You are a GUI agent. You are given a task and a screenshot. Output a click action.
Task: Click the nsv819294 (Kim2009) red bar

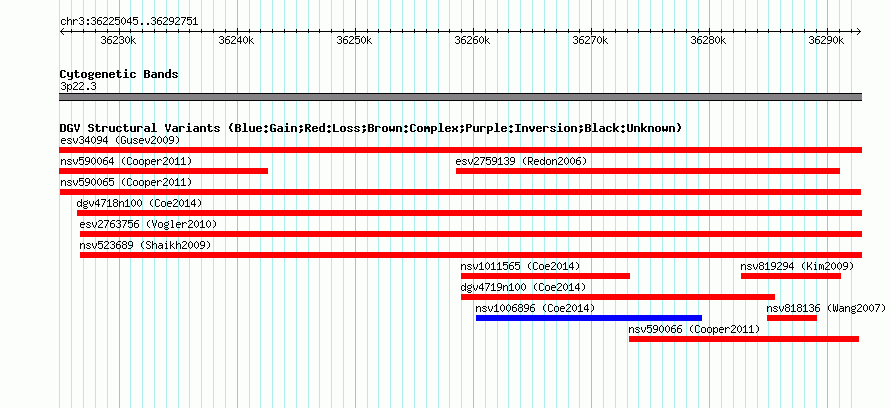pyautogui.click(x=791, y=276)
